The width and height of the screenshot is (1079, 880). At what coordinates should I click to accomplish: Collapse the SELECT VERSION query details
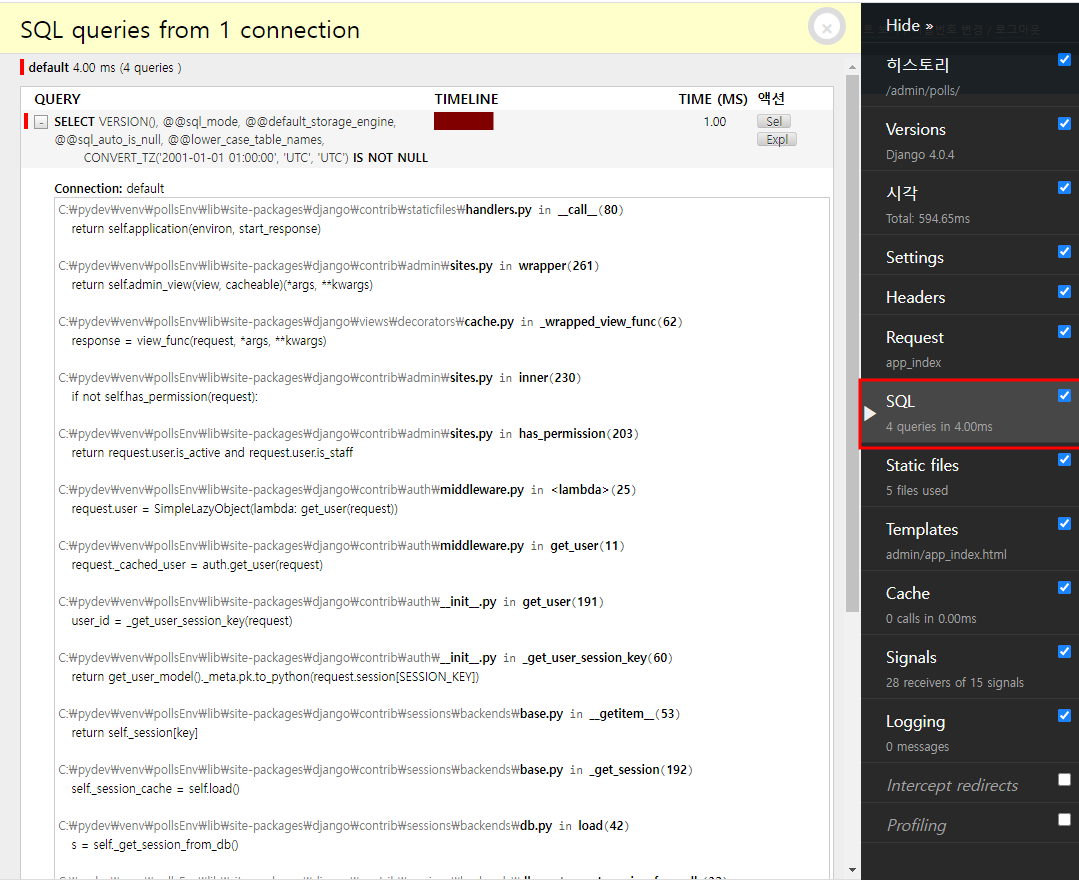pos(41,122)
